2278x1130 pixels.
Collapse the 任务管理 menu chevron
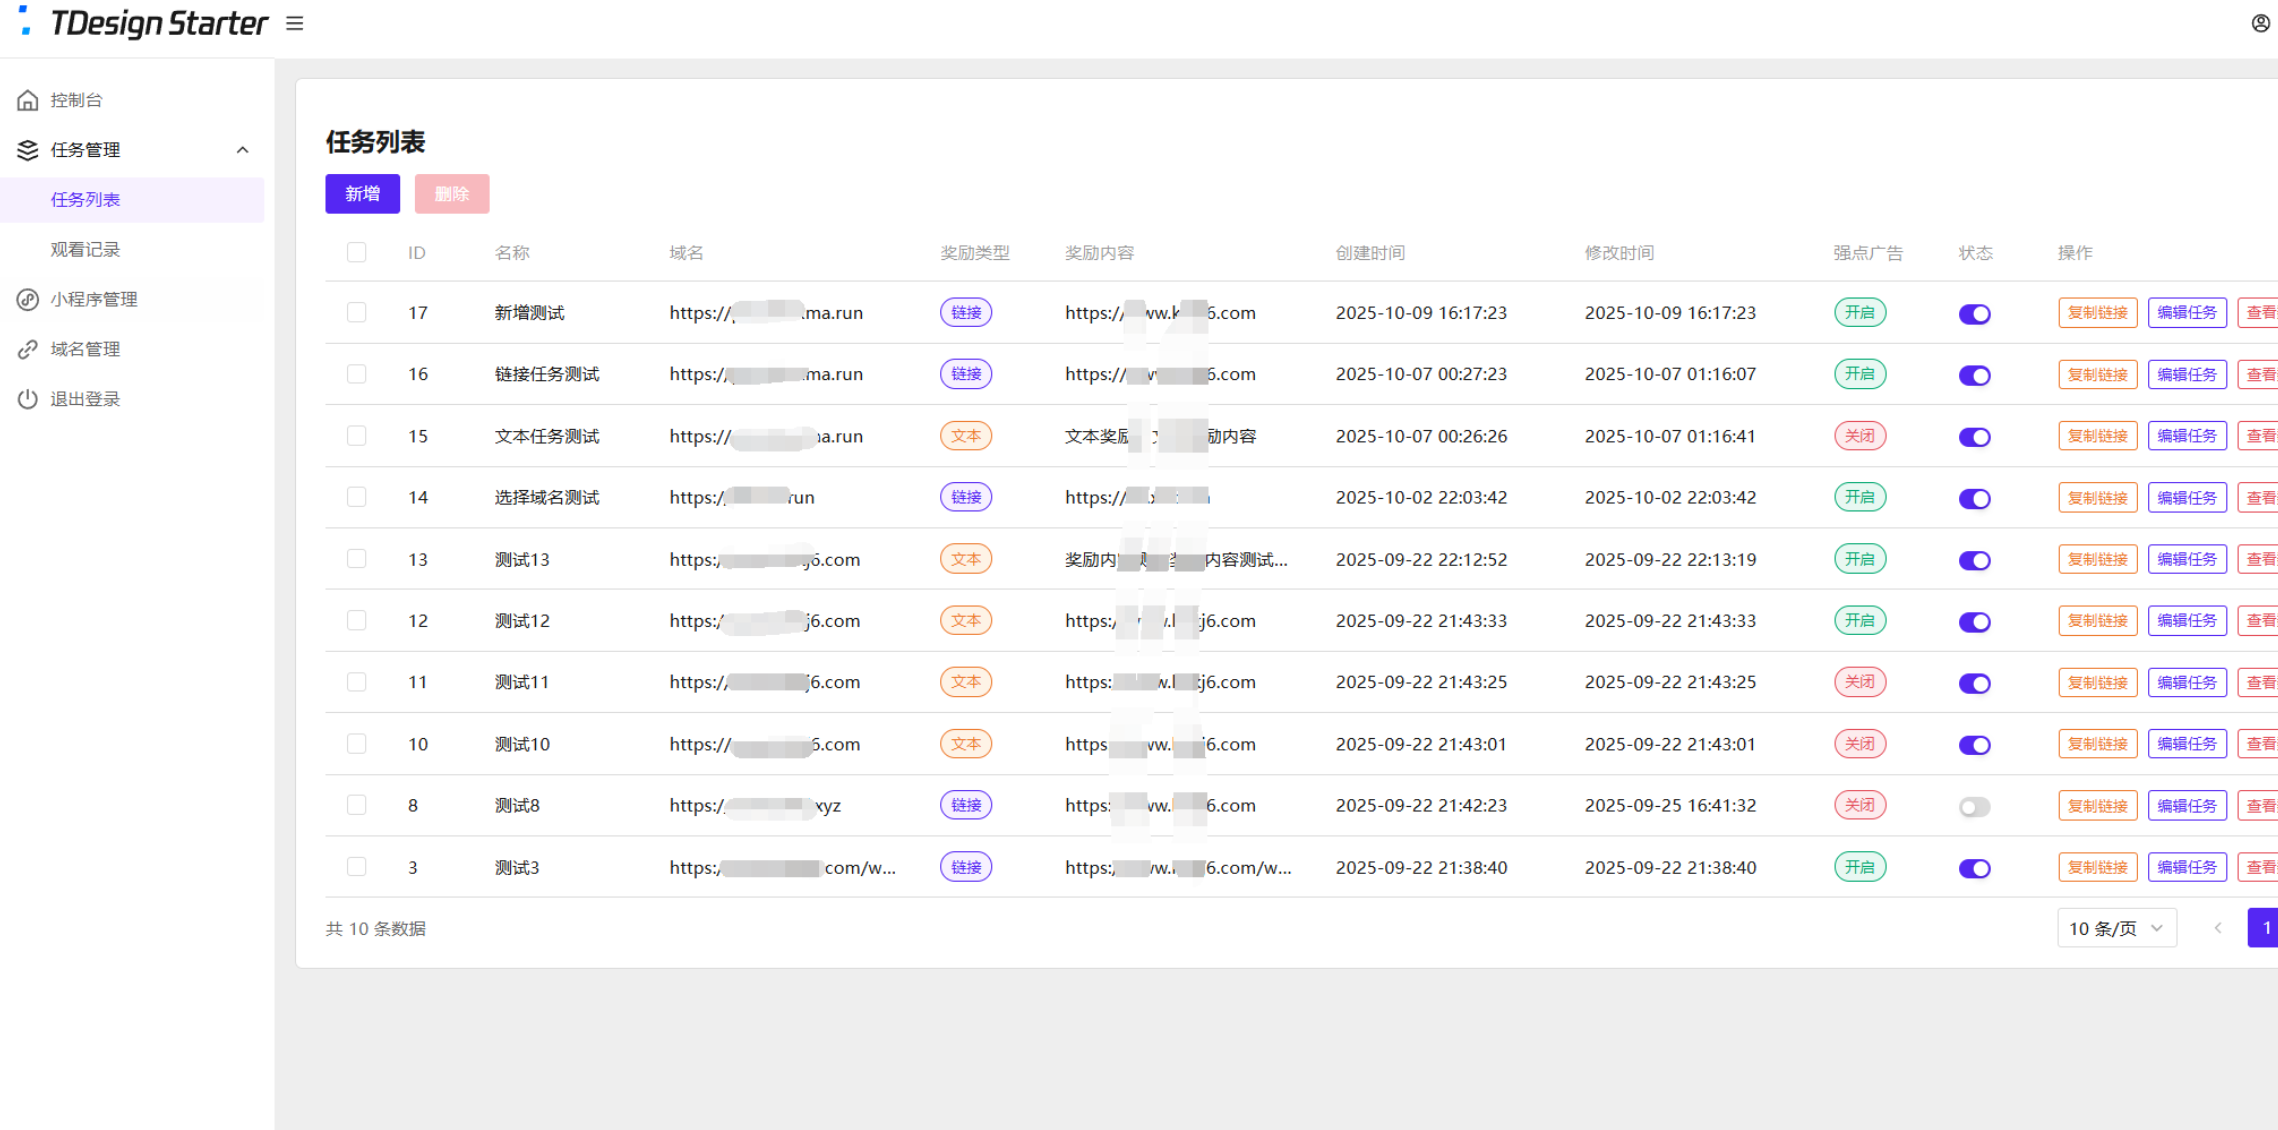point(242,150)
